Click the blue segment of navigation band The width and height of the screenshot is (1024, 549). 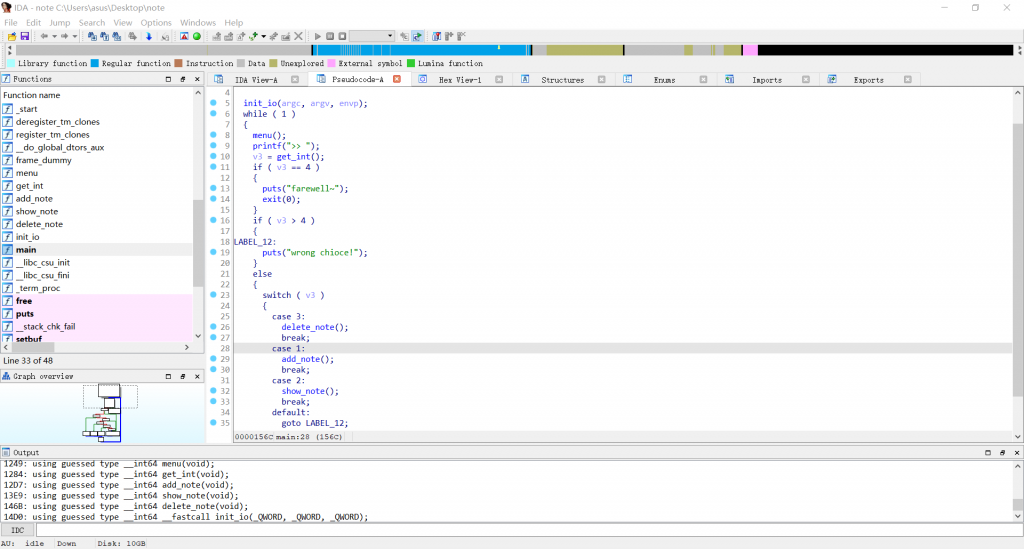(421, 50)
